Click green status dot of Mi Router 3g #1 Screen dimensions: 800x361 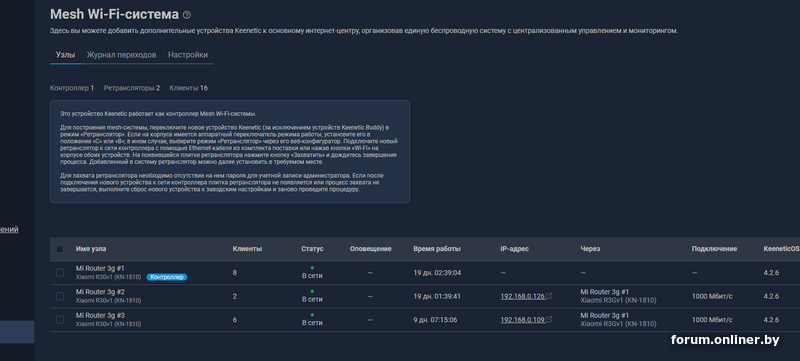[312, 268]
